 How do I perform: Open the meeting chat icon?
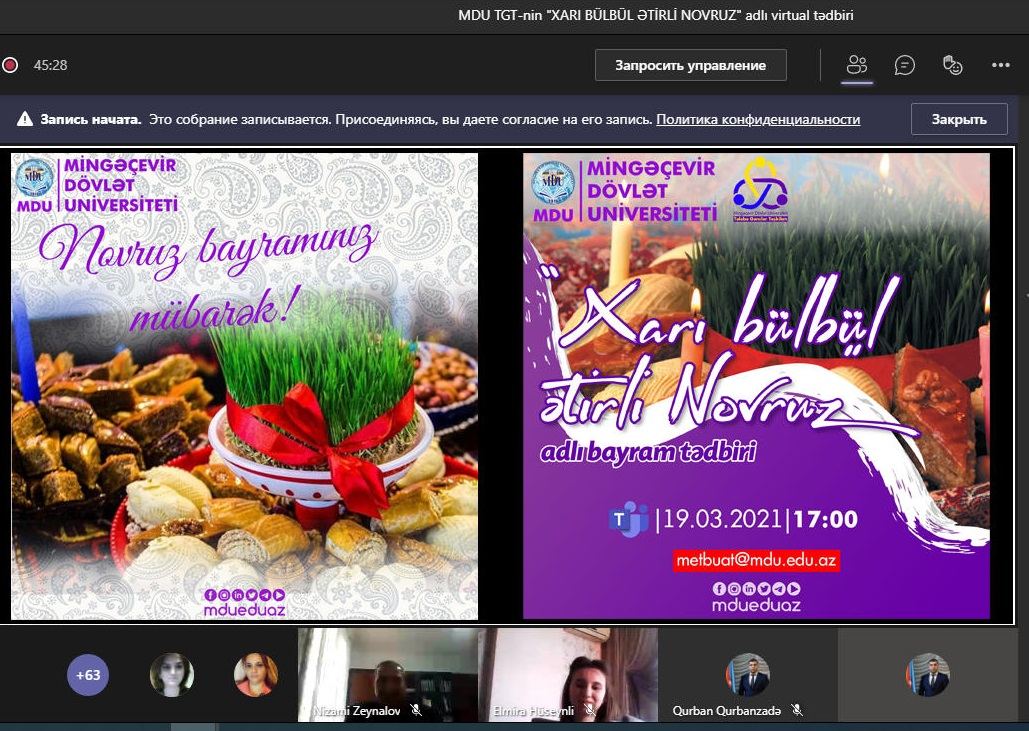(x=905, y=65)
